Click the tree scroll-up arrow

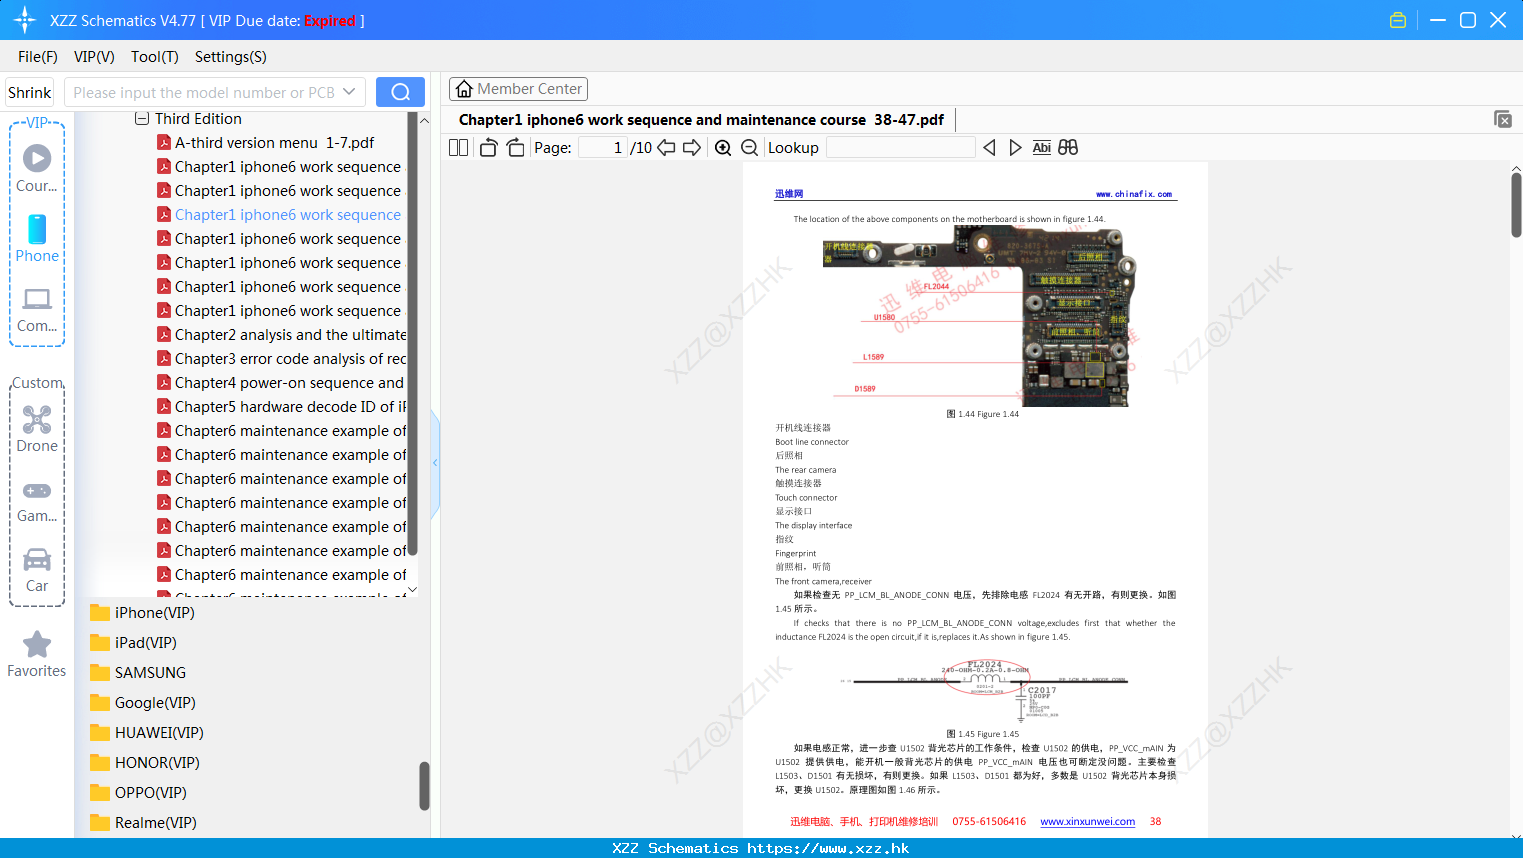point(424,120)
